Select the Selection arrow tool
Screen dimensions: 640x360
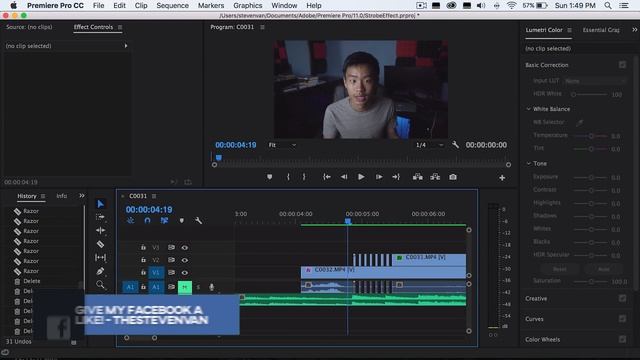pos(100,204)
